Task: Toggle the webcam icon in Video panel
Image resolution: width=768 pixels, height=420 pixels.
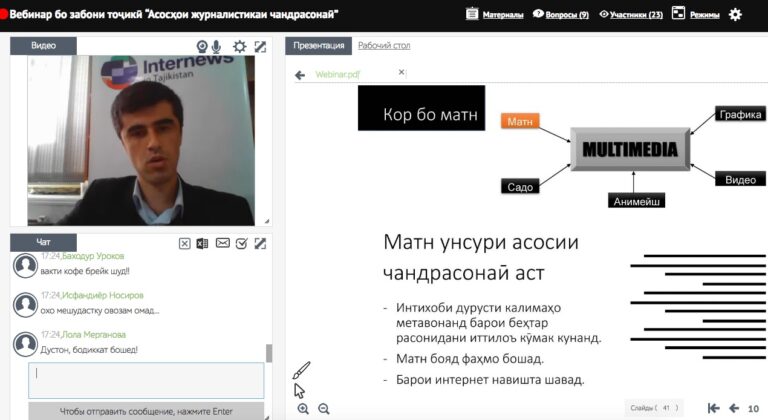Action: point(202,47)
